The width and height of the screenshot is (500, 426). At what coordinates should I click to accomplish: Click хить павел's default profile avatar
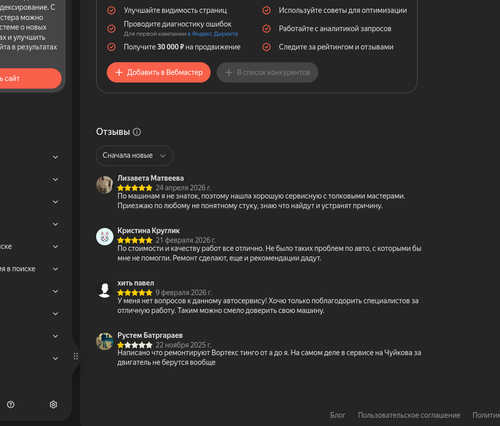click(105, 289)
